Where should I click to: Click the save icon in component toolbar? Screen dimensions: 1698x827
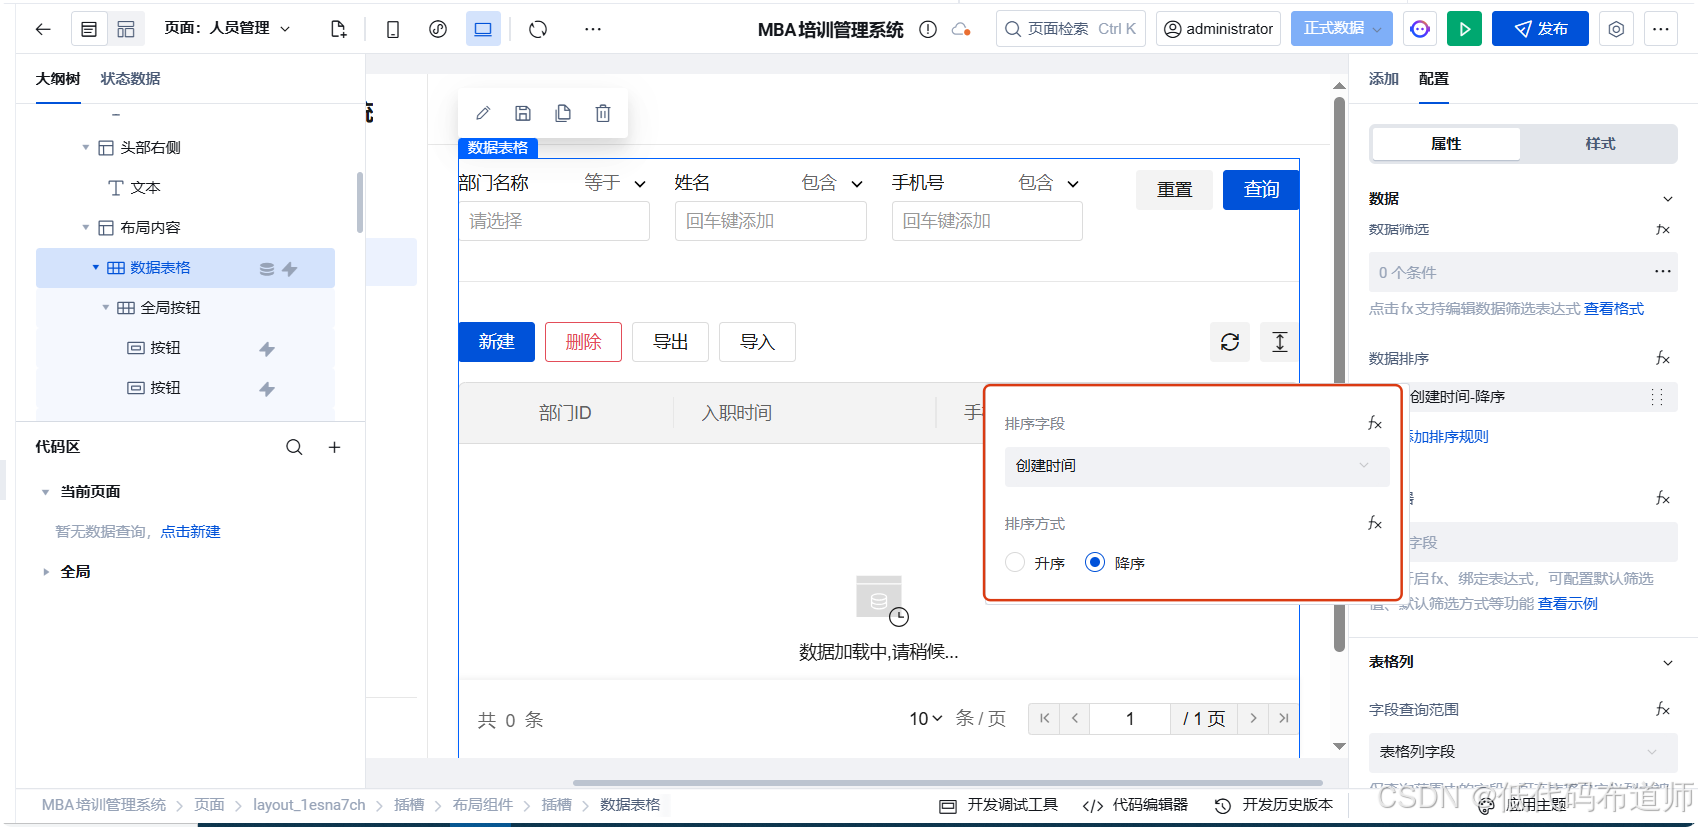pyautogui.click(x=523, y=113)
